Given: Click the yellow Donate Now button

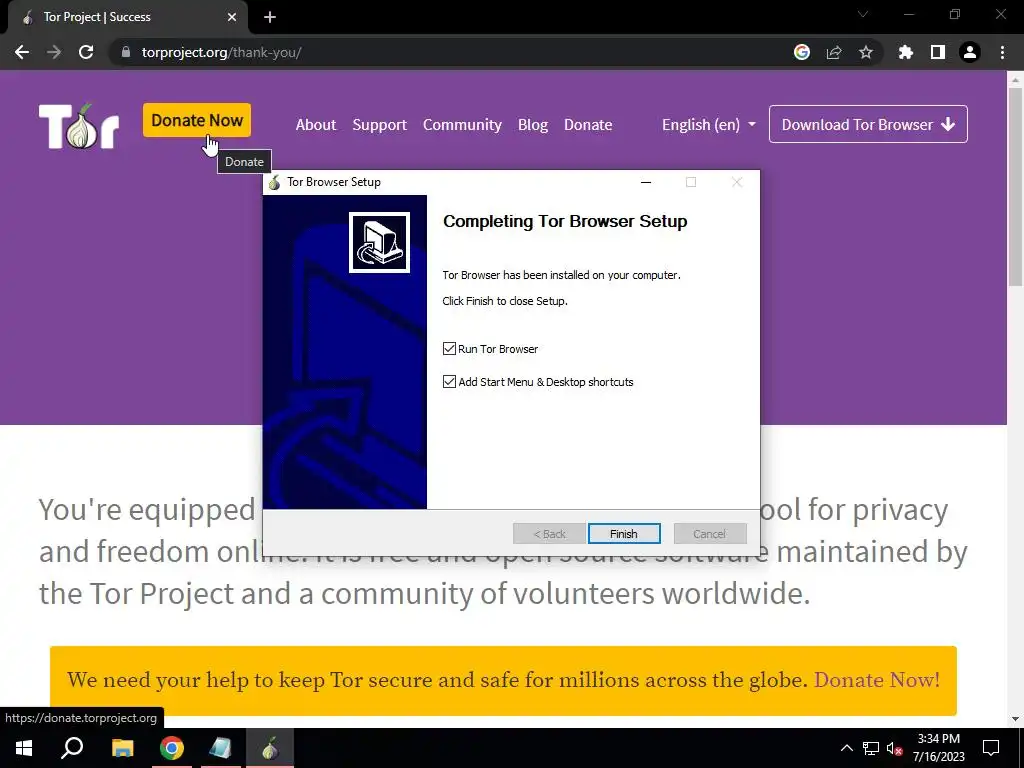Looking at the screenshot, I should click(197, 120).
